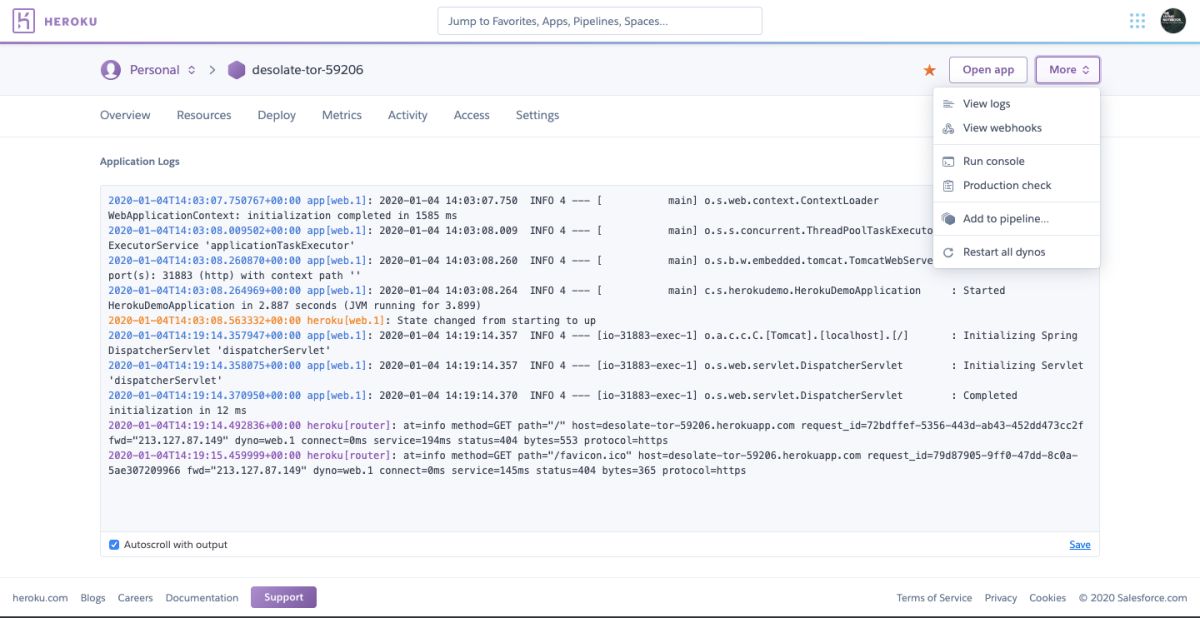The height and width of the screenshot is (618, 1200).
Task: Open the app switcher grid icon
Action: pos(1137,20)
